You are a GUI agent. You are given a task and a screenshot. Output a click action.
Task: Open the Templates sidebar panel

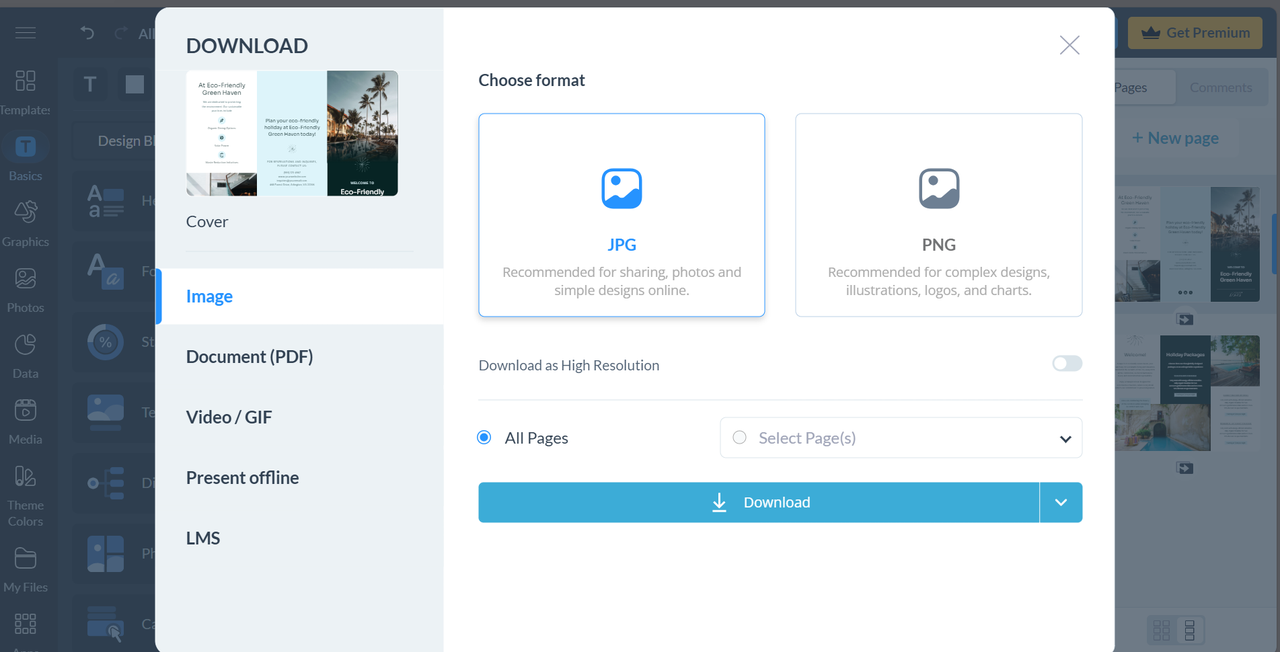tap(26, 92)
